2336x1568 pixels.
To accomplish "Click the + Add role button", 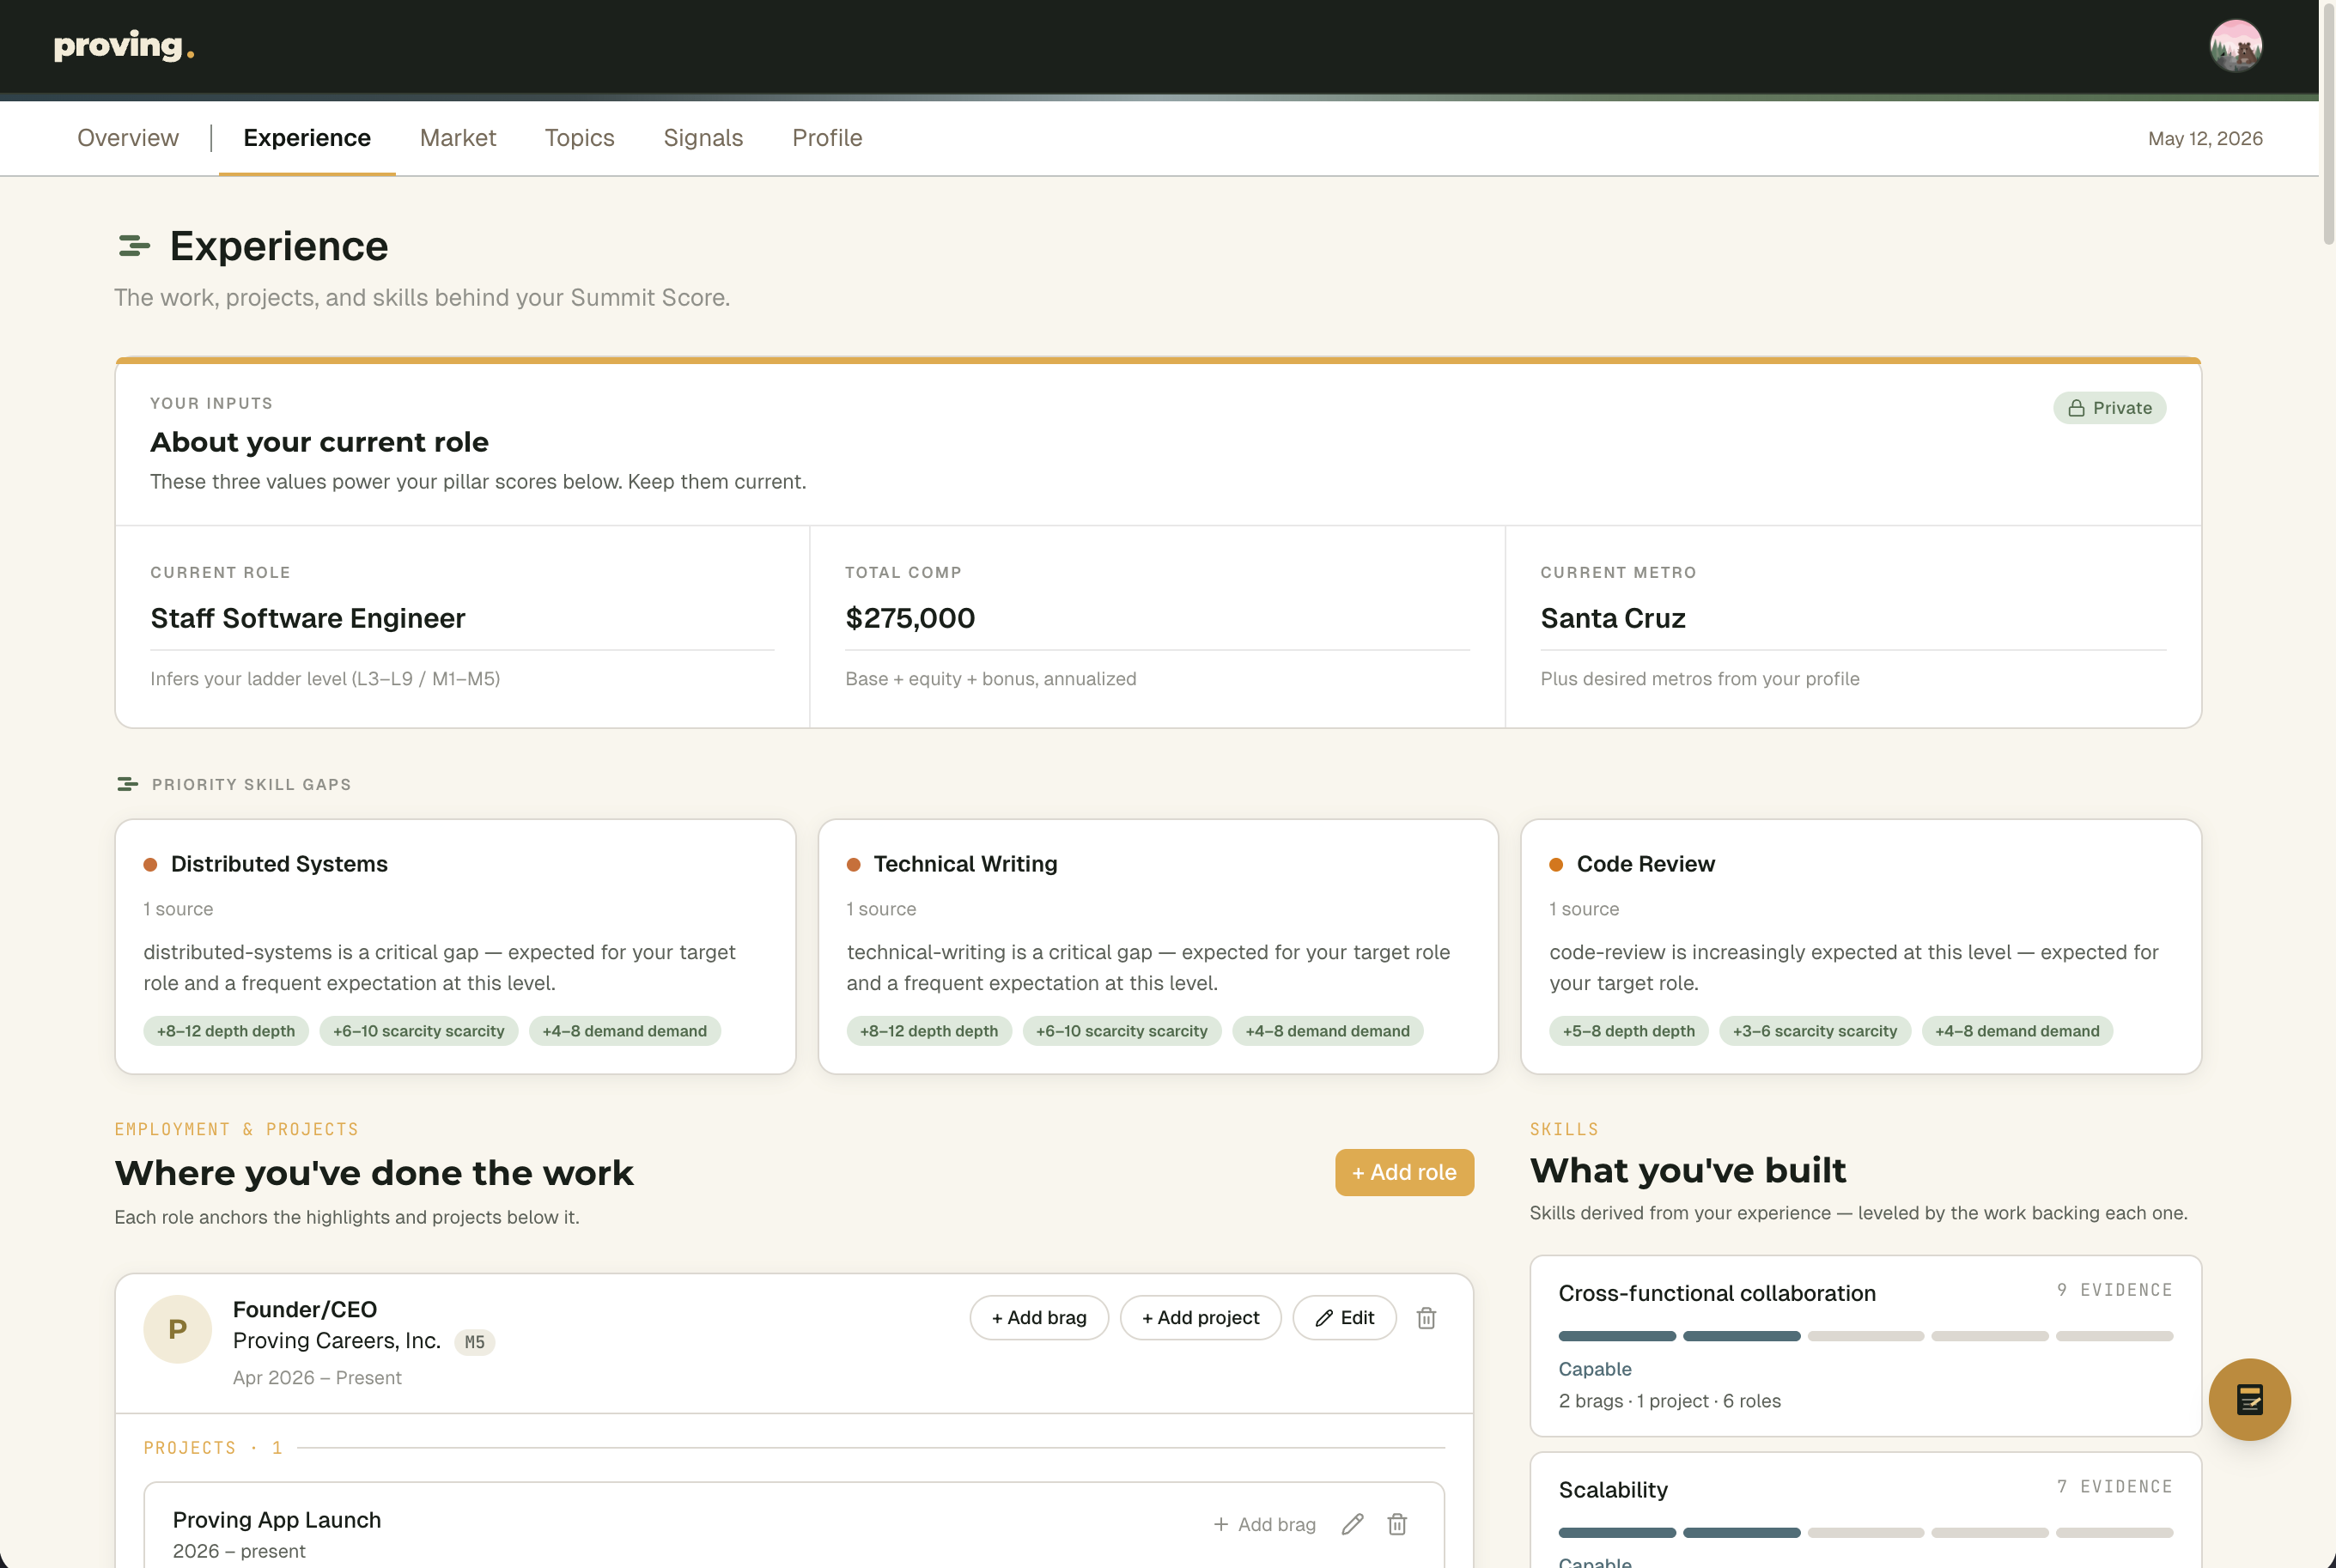I will pyautogui.click(x=1404, y=1172).
